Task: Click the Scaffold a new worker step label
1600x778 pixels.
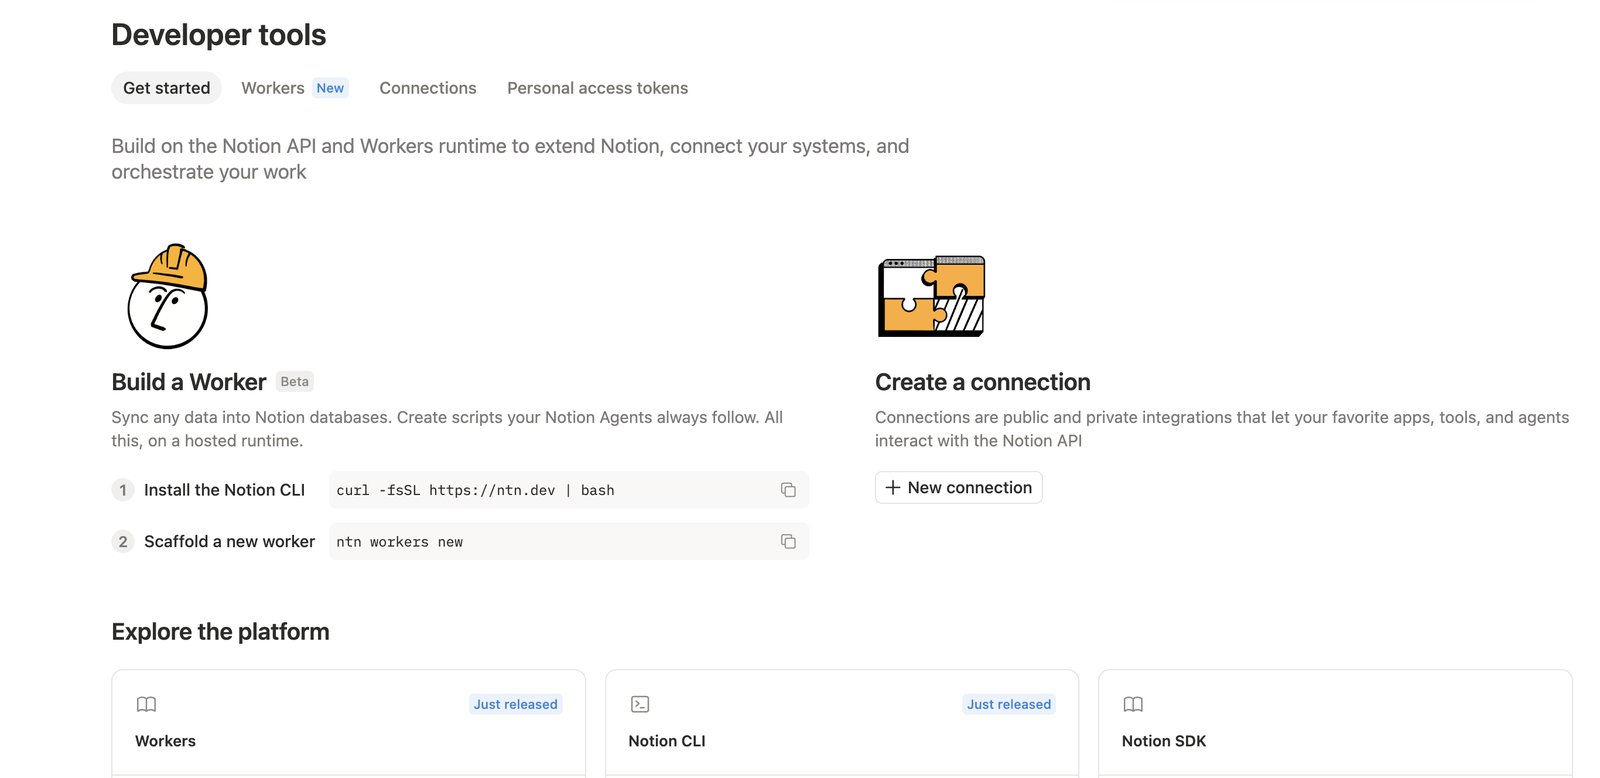Action: point(229,542)
